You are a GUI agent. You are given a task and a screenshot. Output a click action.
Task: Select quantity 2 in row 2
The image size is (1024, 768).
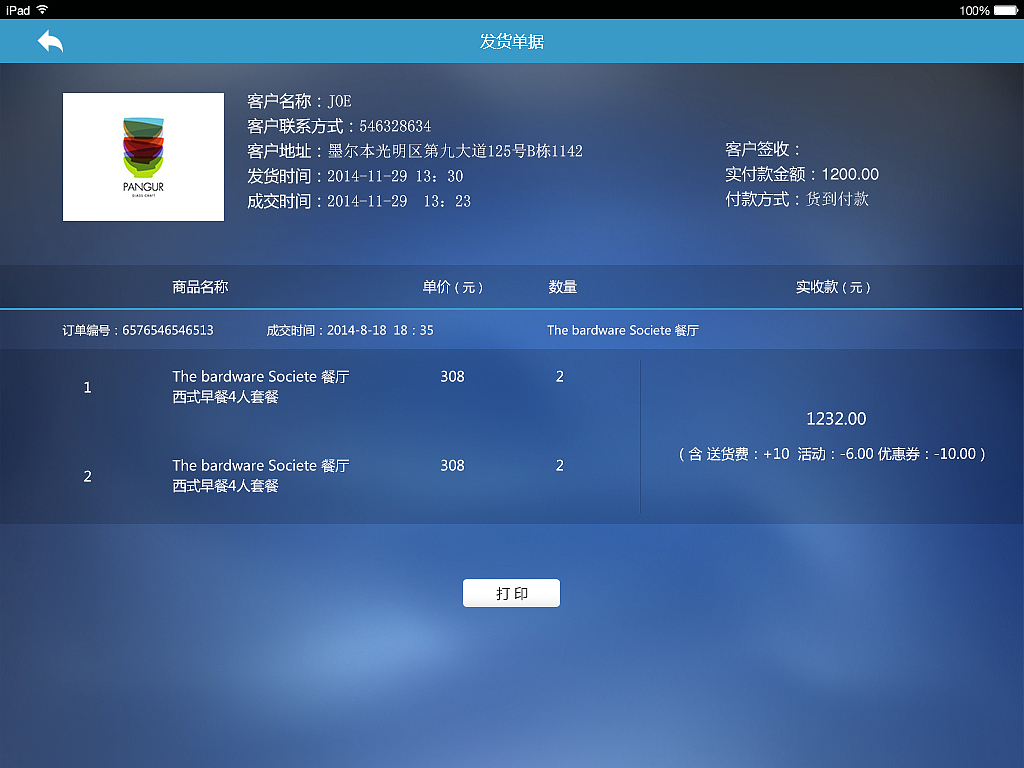[560, 466]
